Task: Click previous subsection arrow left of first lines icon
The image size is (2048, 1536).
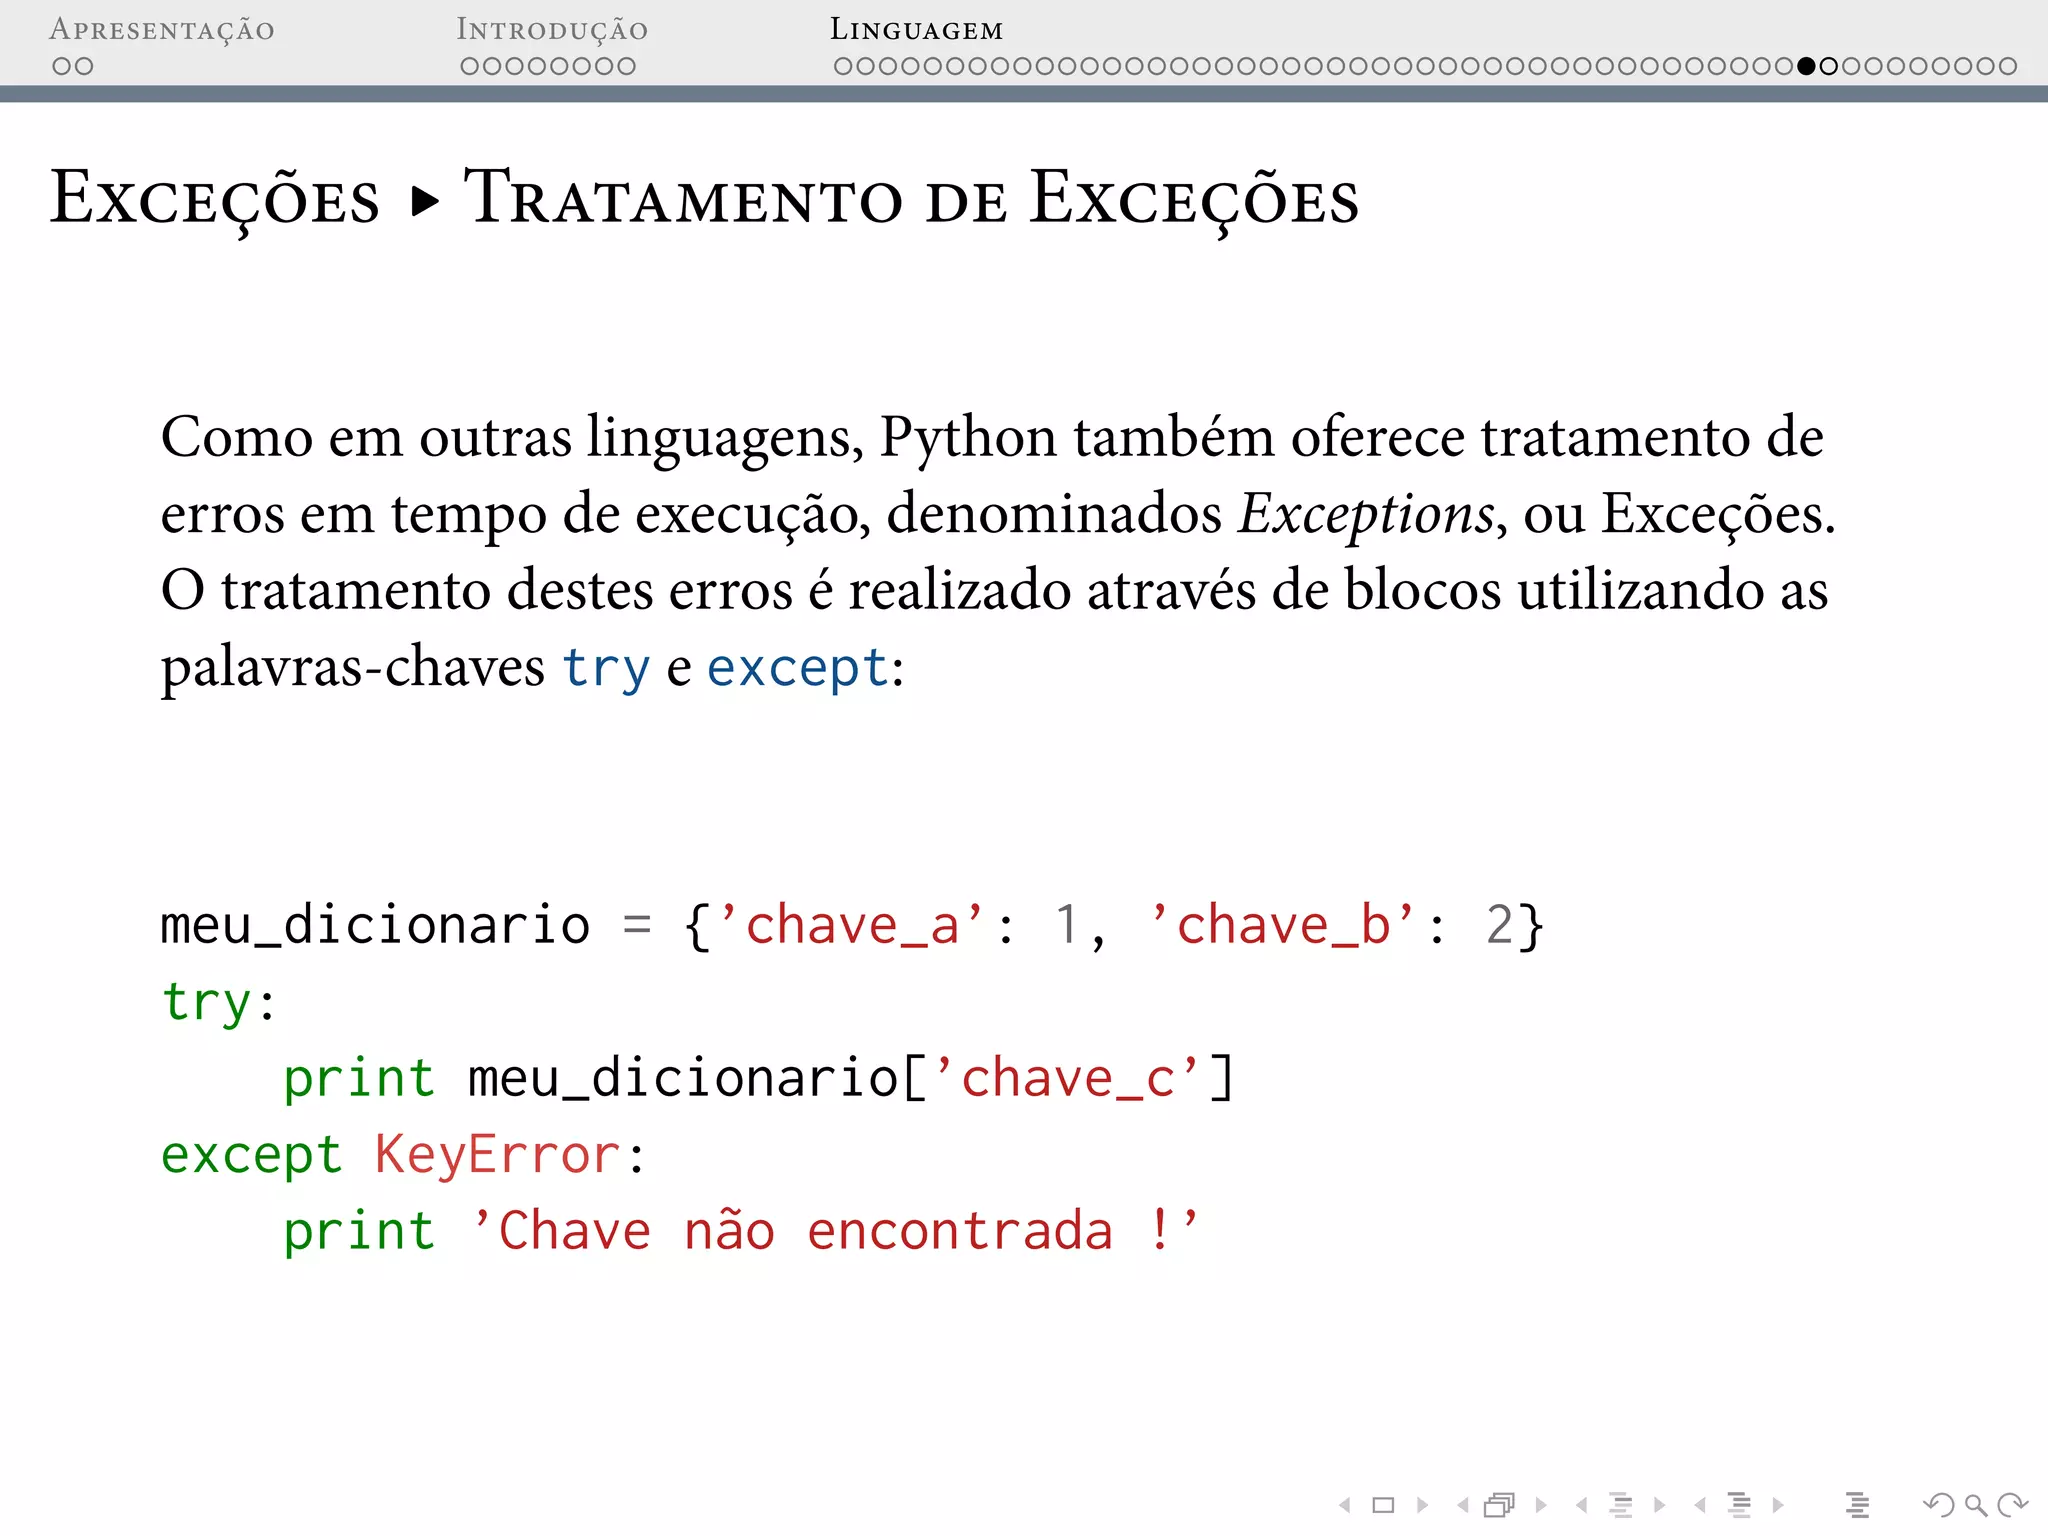Action: (x=1581, y=1505)
